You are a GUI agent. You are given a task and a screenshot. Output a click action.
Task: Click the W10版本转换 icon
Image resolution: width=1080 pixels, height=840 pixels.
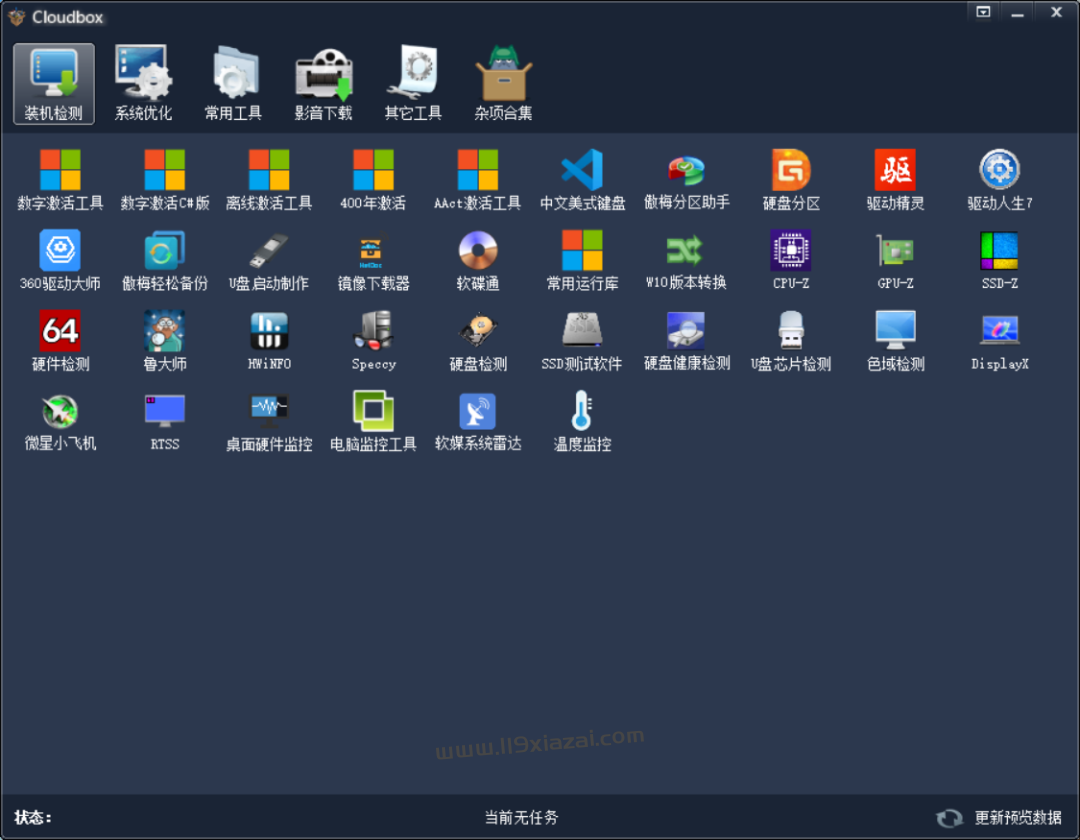[x=687, y=260]
